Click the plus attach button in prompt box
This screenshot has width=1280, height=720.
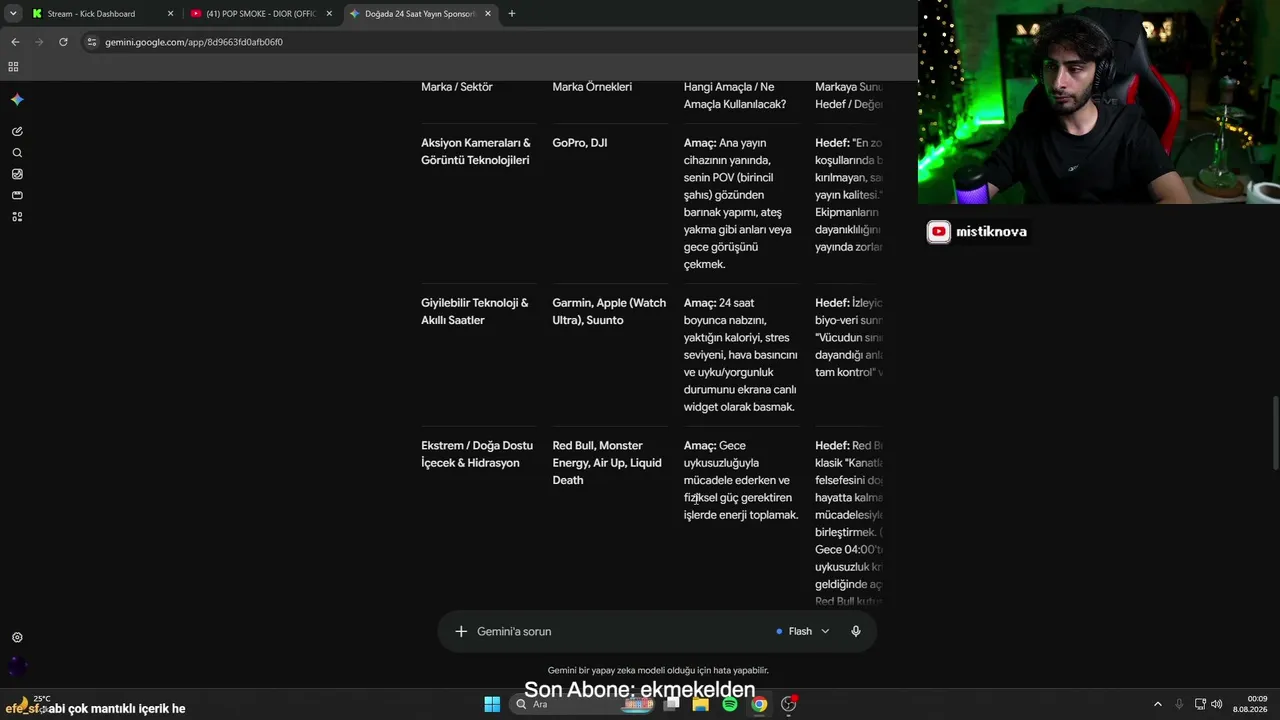(x=461, y=631)
